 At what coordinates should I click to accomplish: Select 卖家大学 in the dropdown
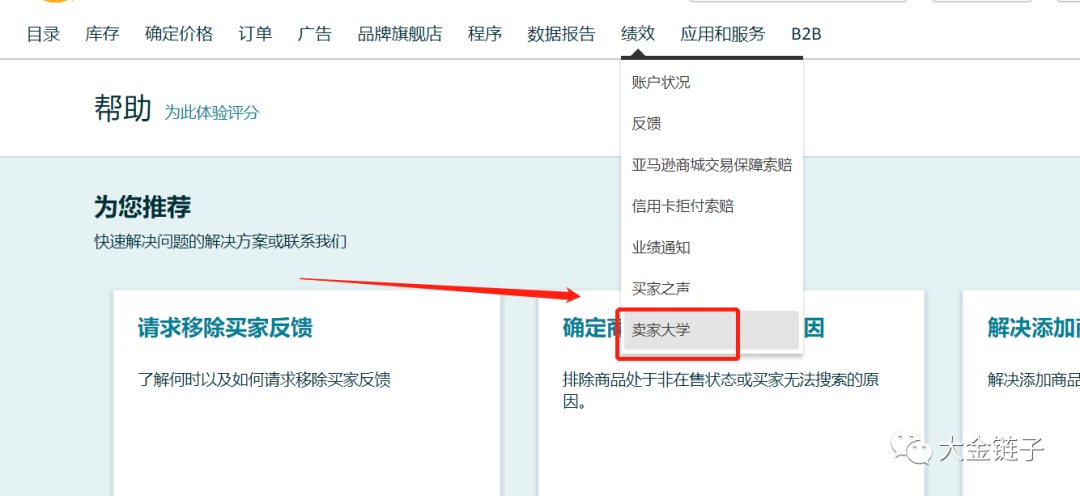tap(712, 330)
